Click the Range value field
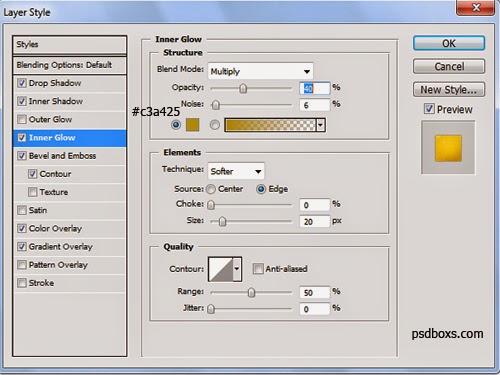Viewport: 500px width, 375px height. coord(315,292)
